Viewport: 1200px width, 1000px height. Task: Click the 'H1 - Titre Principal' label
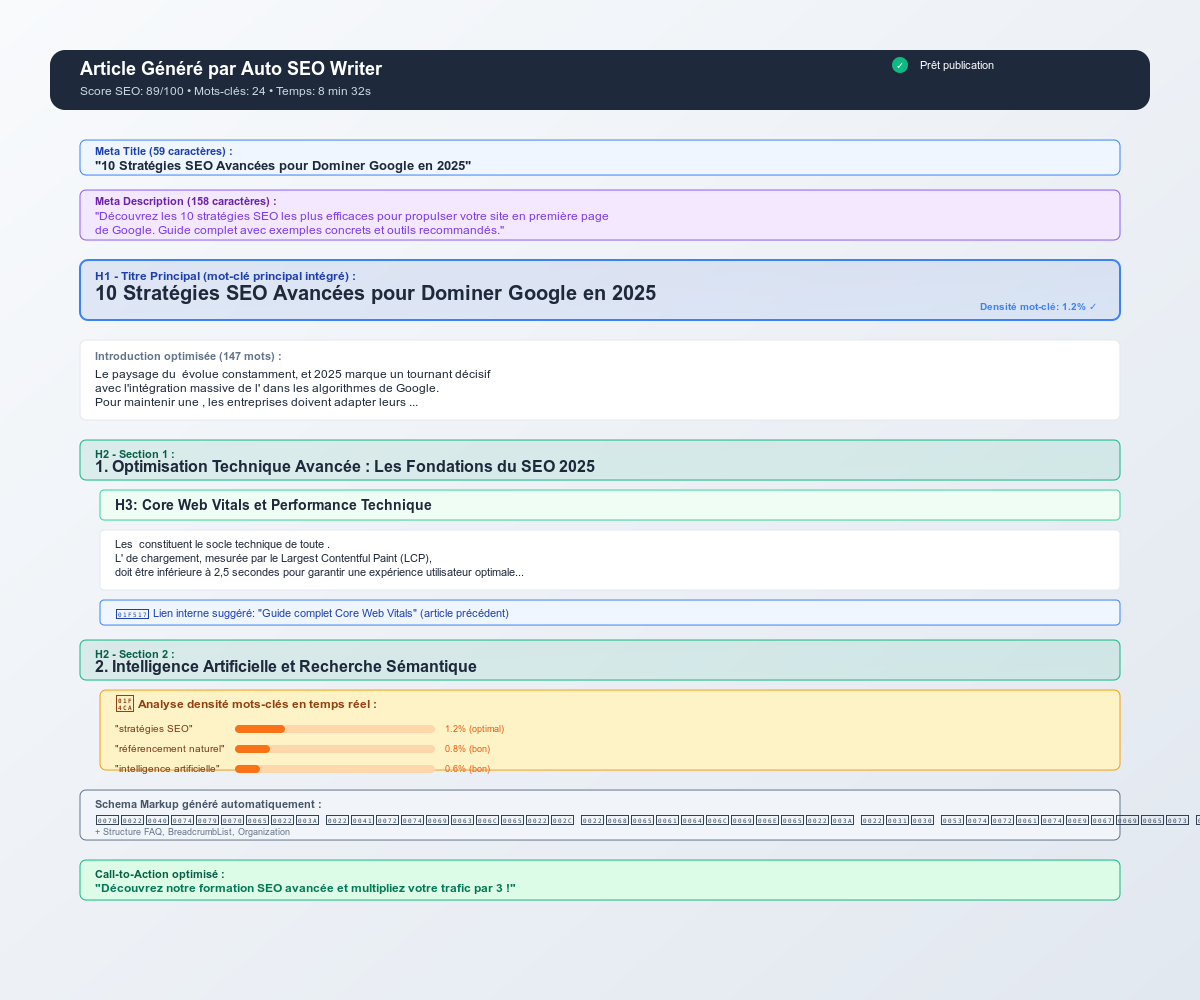[225, 276]
